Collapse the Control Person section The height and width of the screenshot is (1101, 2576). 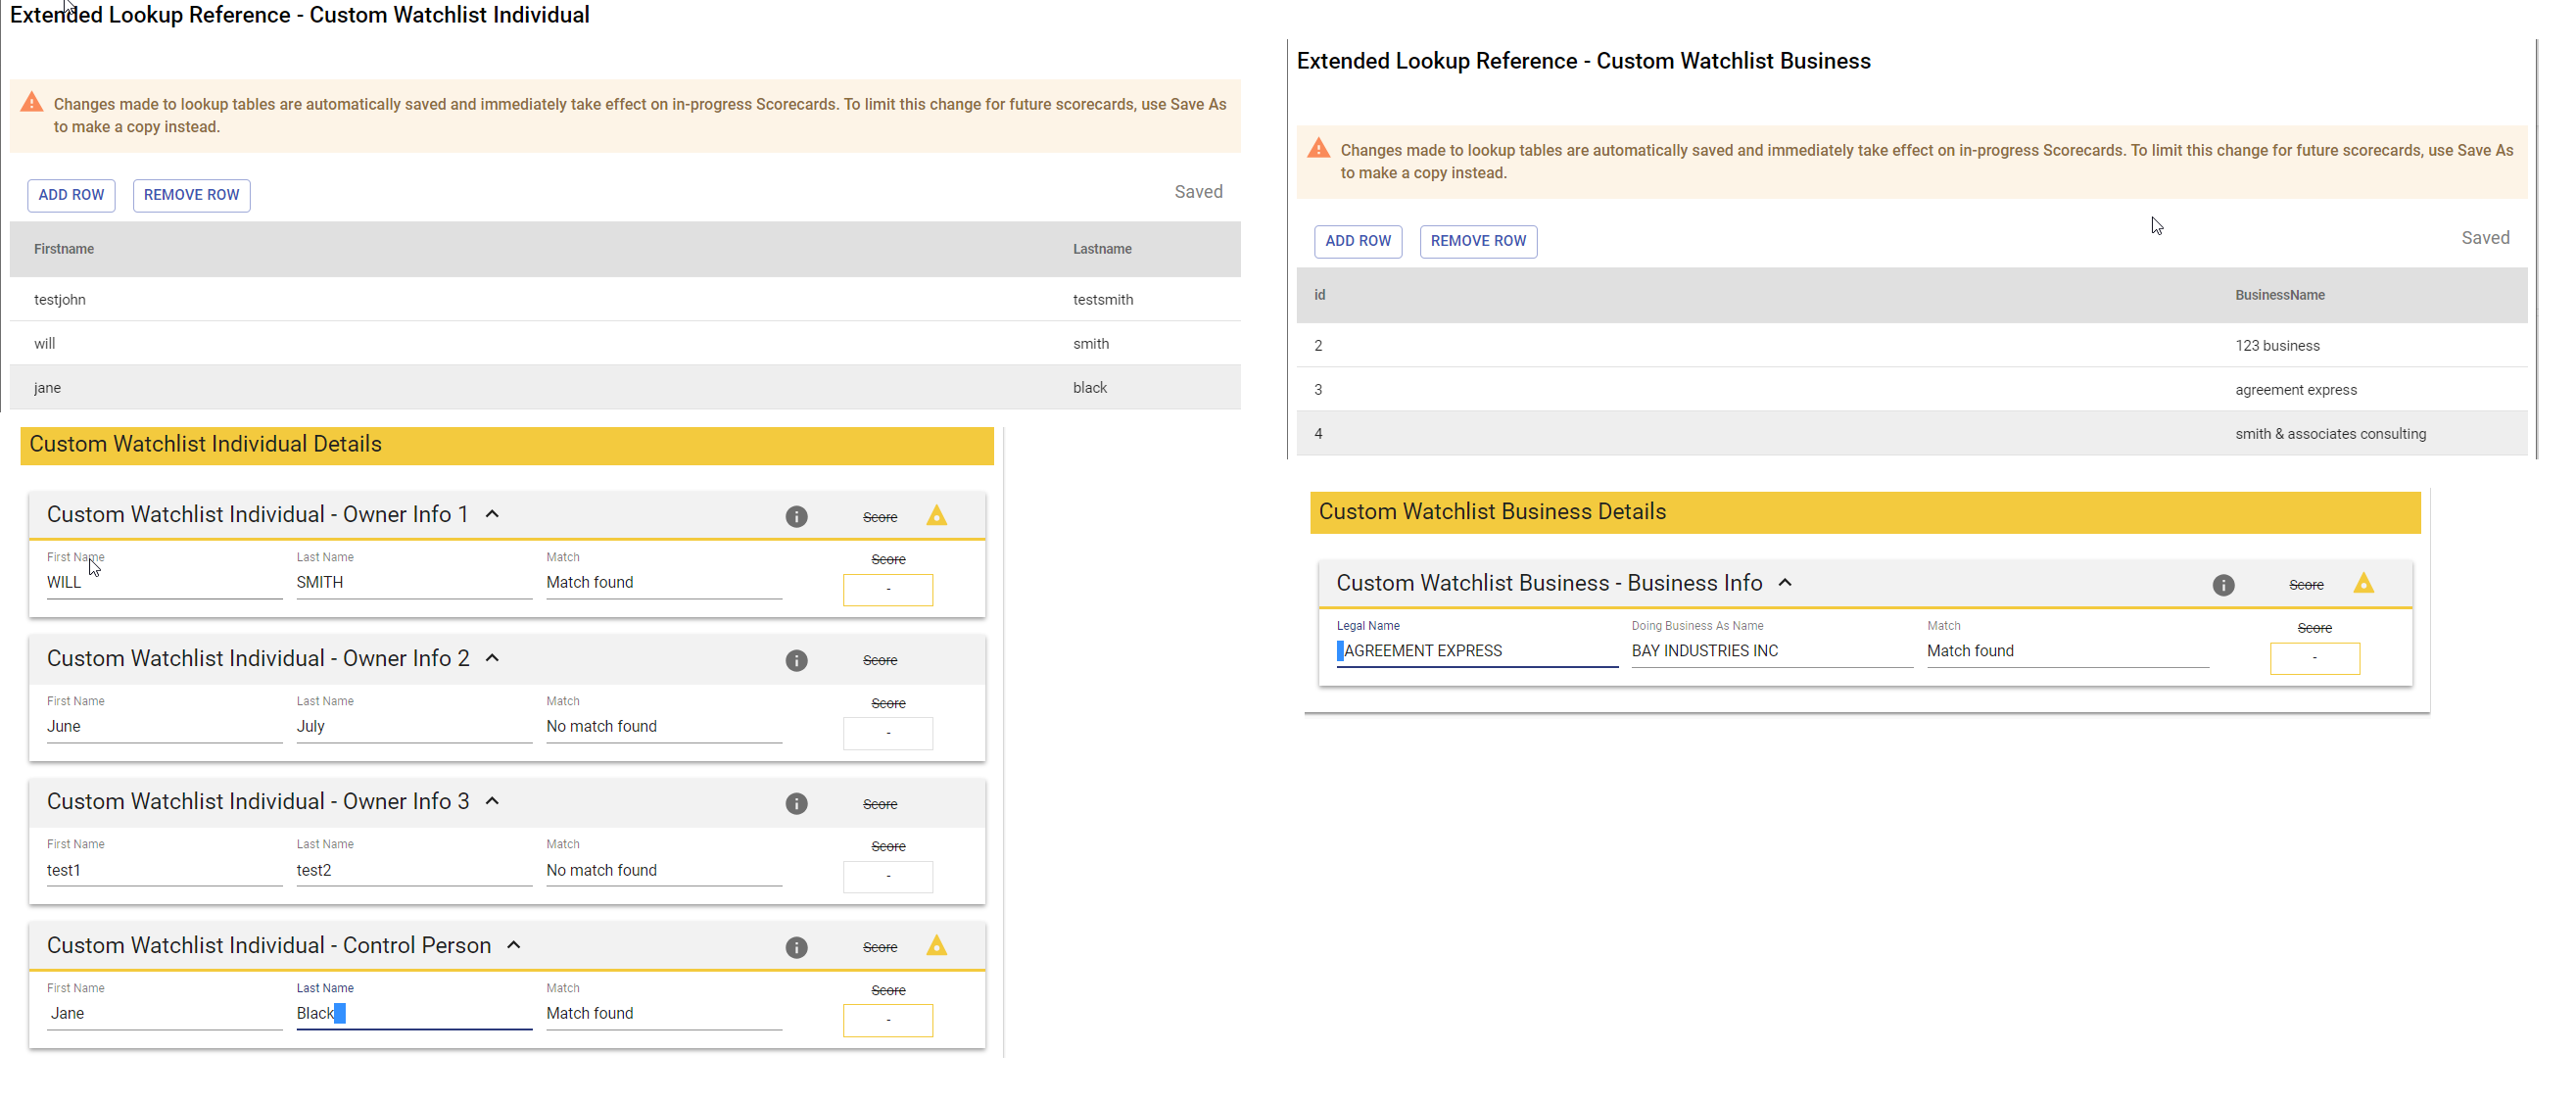[x=514, y=945]
